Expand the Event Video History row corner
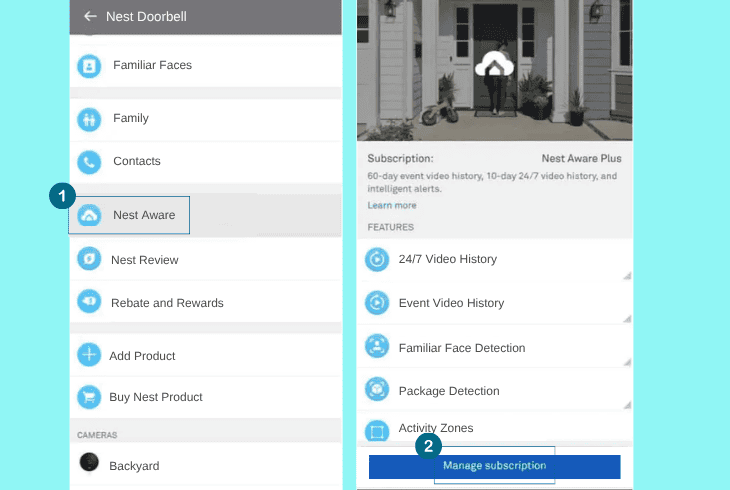Viewport: 730px width, 490px height. coord(627,319)
